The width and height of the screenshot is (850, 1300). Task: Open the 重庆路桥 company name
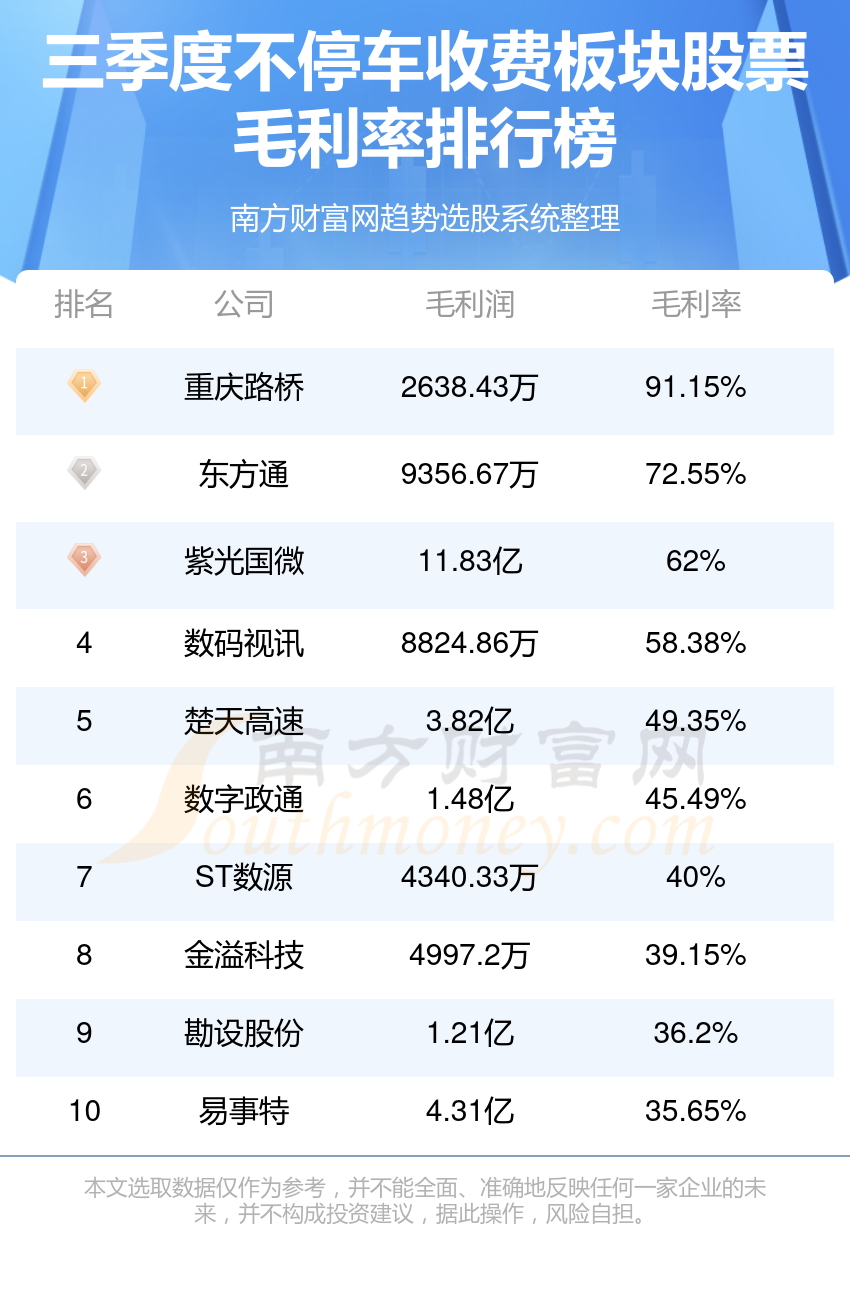coord(244,387)
